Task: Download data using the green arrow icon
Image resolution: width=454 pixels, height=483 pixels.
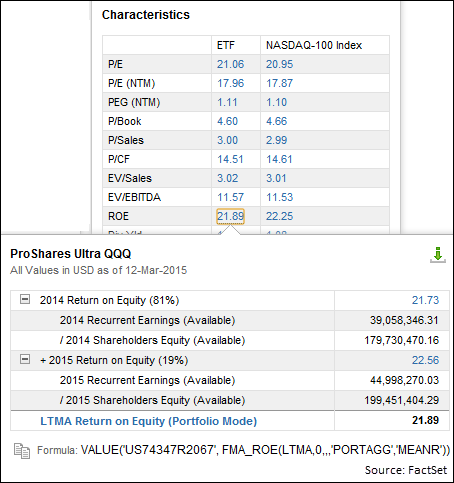Action: tap(438, 255)
